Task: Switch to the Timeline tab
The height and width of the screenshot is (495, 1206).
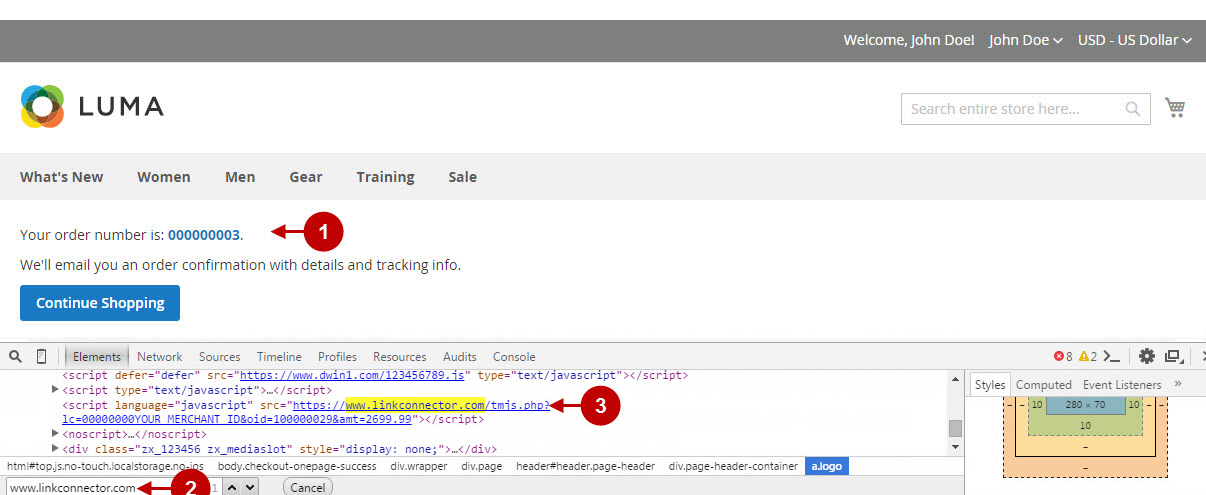Action: pyautogui.click(x=279, y=356)
